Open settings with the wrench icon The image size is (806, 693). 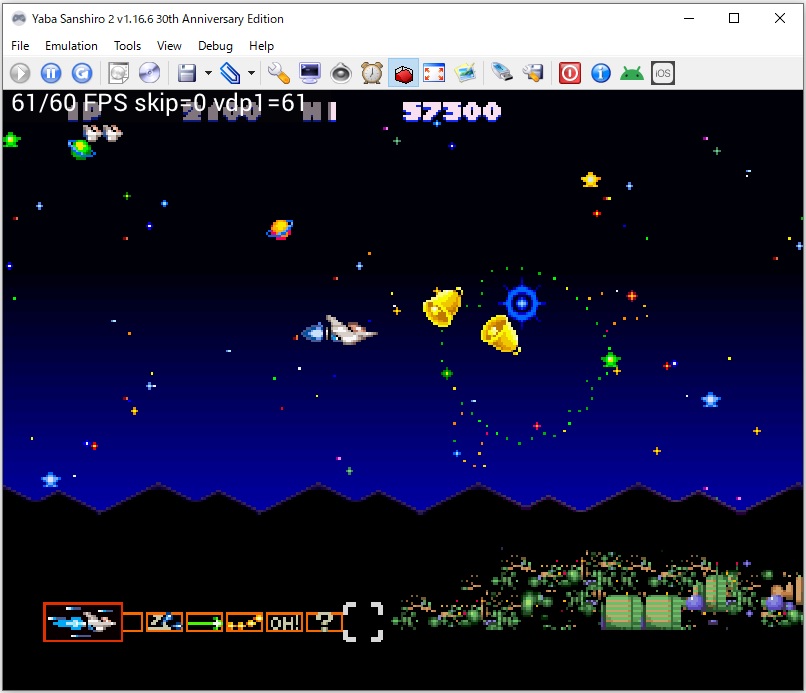(x=279, y=73)
